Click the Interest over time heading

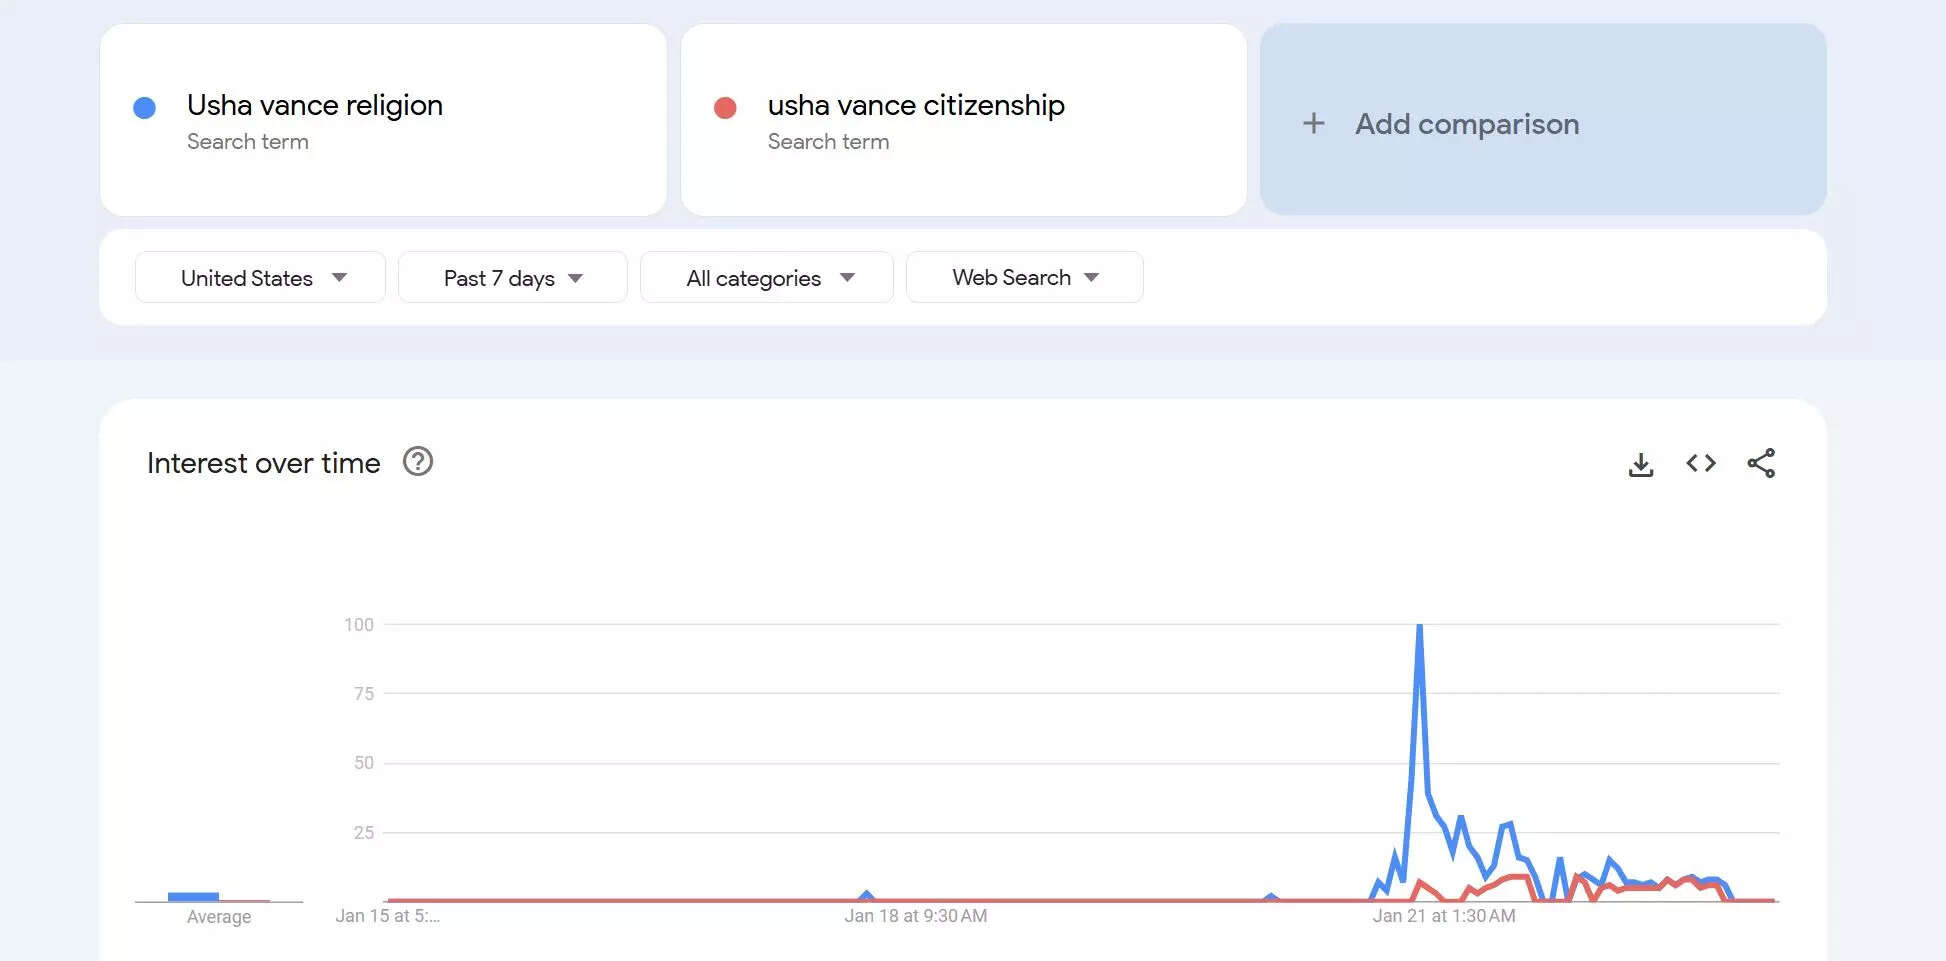(263, 462)
